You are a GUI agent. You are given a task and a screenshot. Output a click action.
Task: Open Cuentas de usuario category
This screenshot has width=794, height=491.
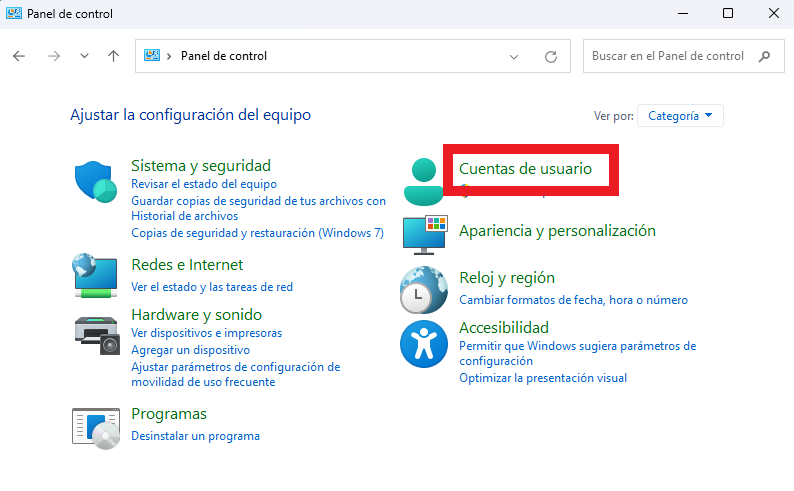point(525,169)
